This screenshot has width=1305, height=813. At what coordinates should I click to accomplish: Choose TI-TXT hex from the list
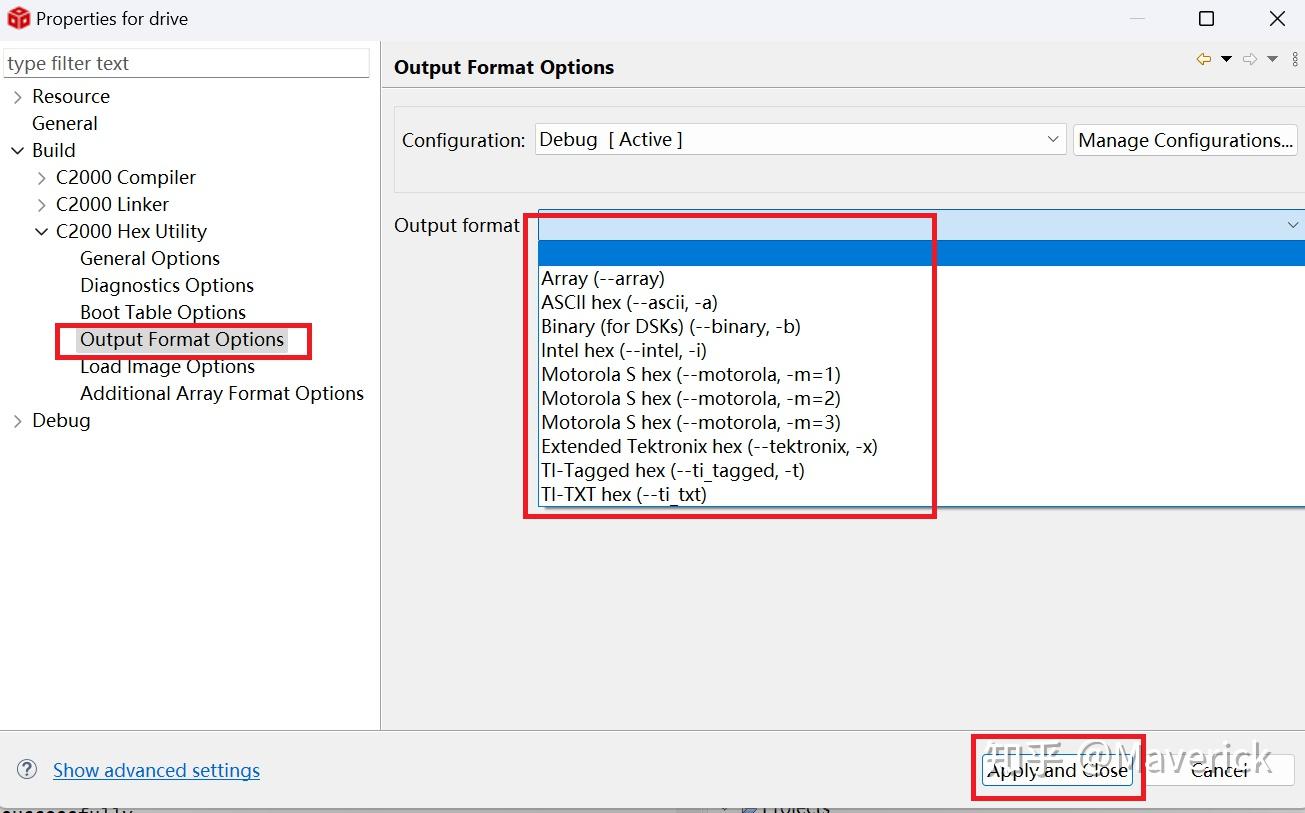(624, 495)
